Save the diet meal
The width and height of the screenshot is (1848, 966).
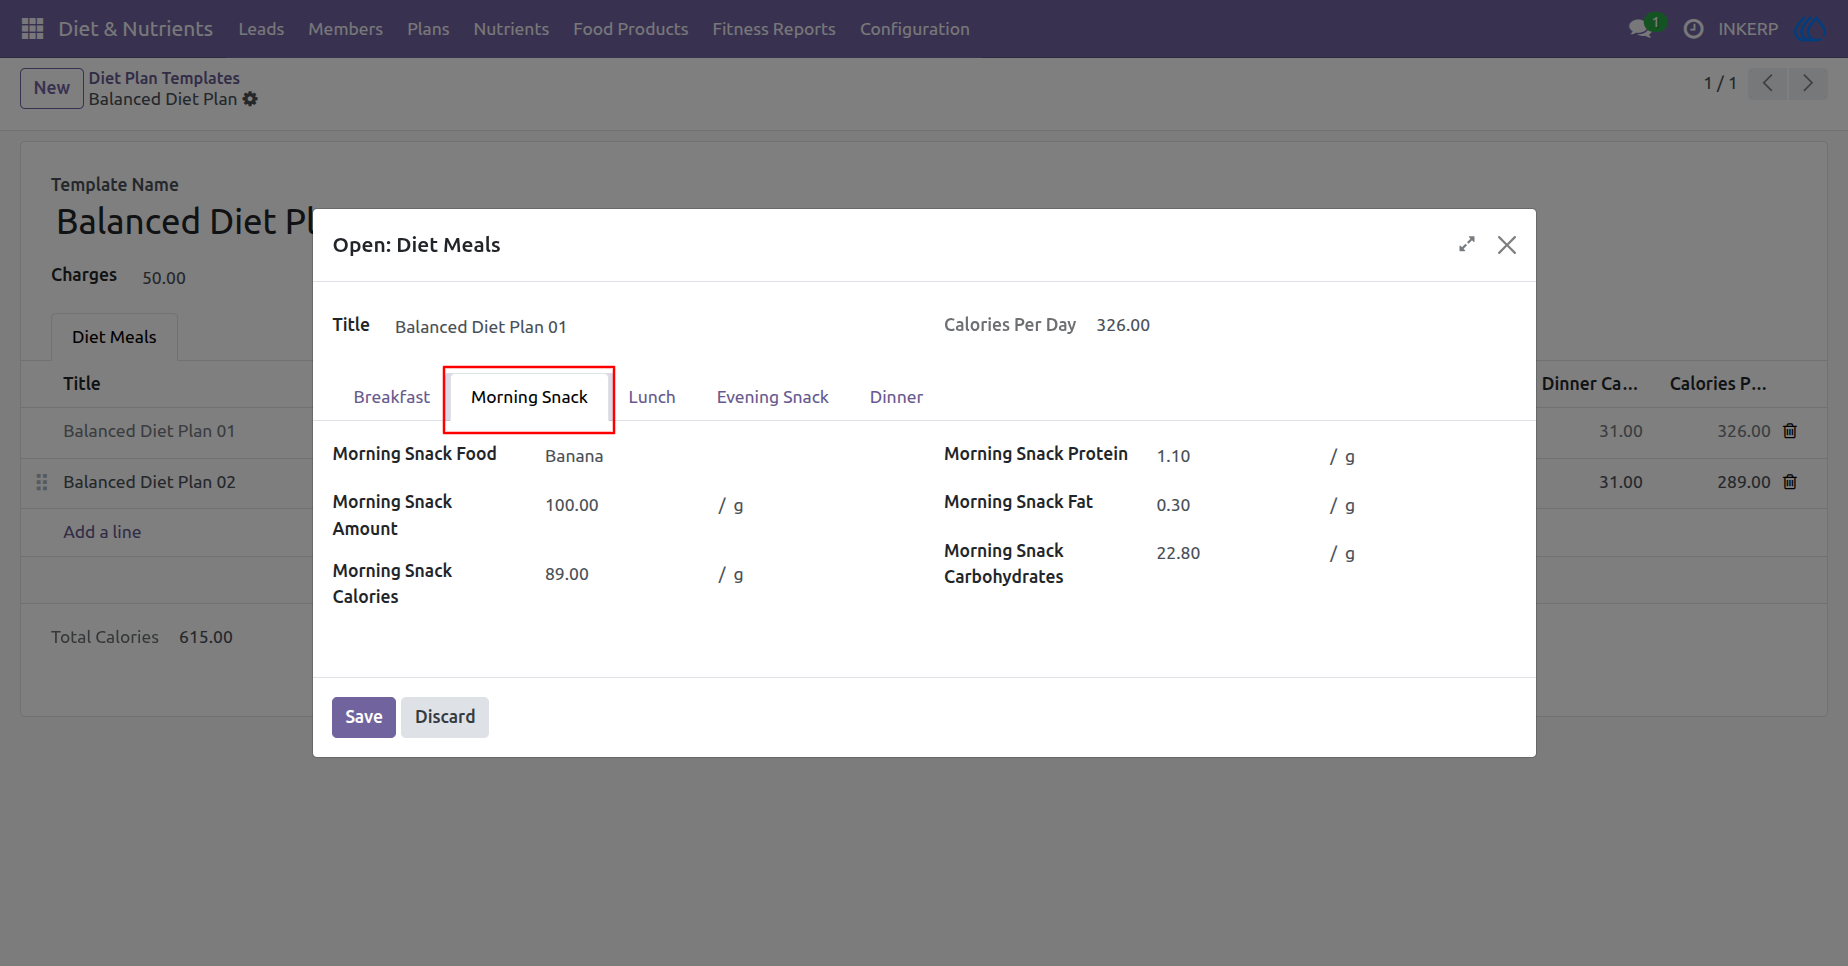point(364,717)
